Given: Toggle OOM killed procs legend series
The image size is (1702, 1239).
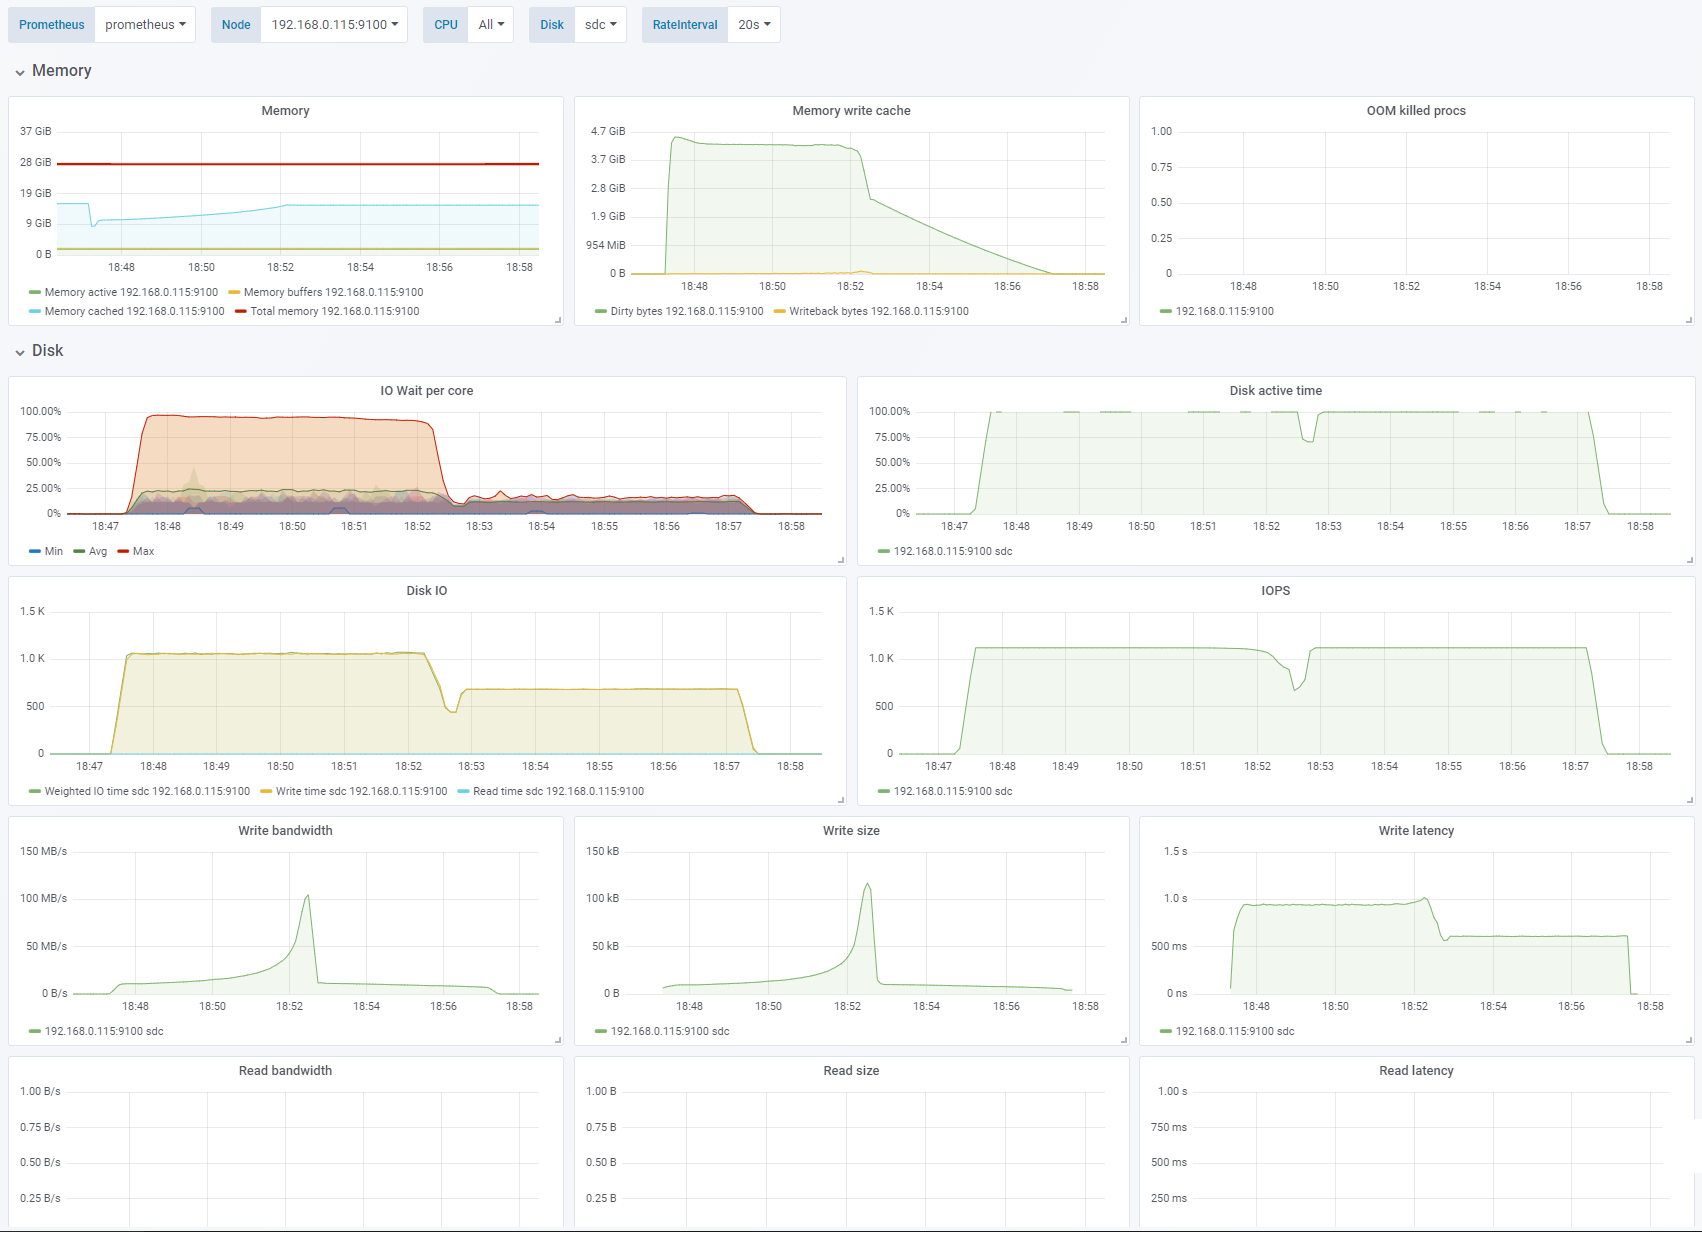Looking at the screenshot, I should pyautogui.click(x=1225, y=312).
